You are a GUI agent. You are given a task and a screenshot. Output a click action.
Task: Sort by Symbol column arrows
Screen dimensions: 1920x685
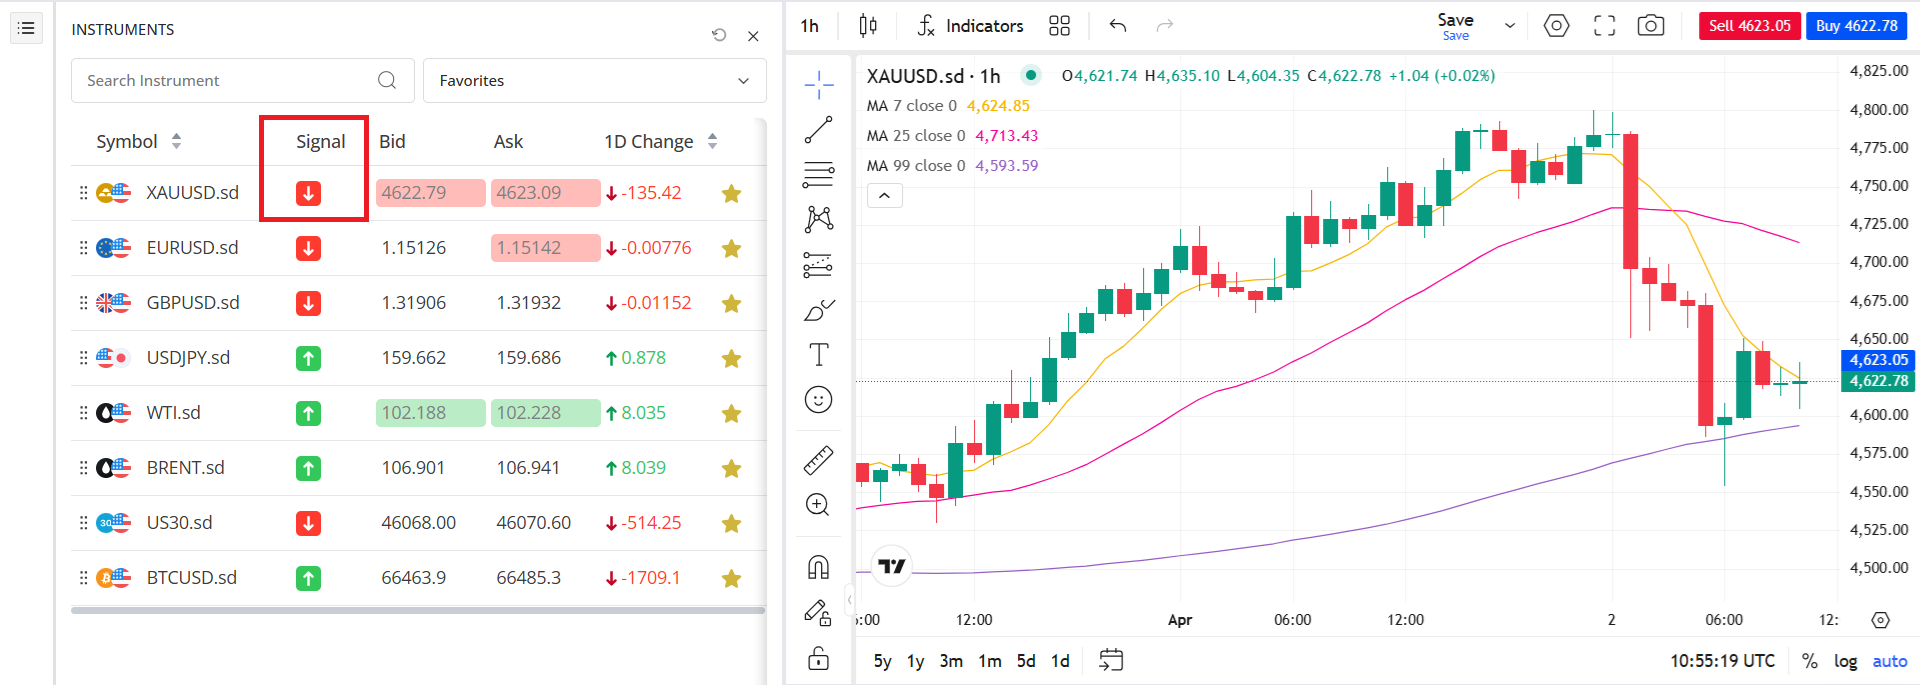pos(176,141)
